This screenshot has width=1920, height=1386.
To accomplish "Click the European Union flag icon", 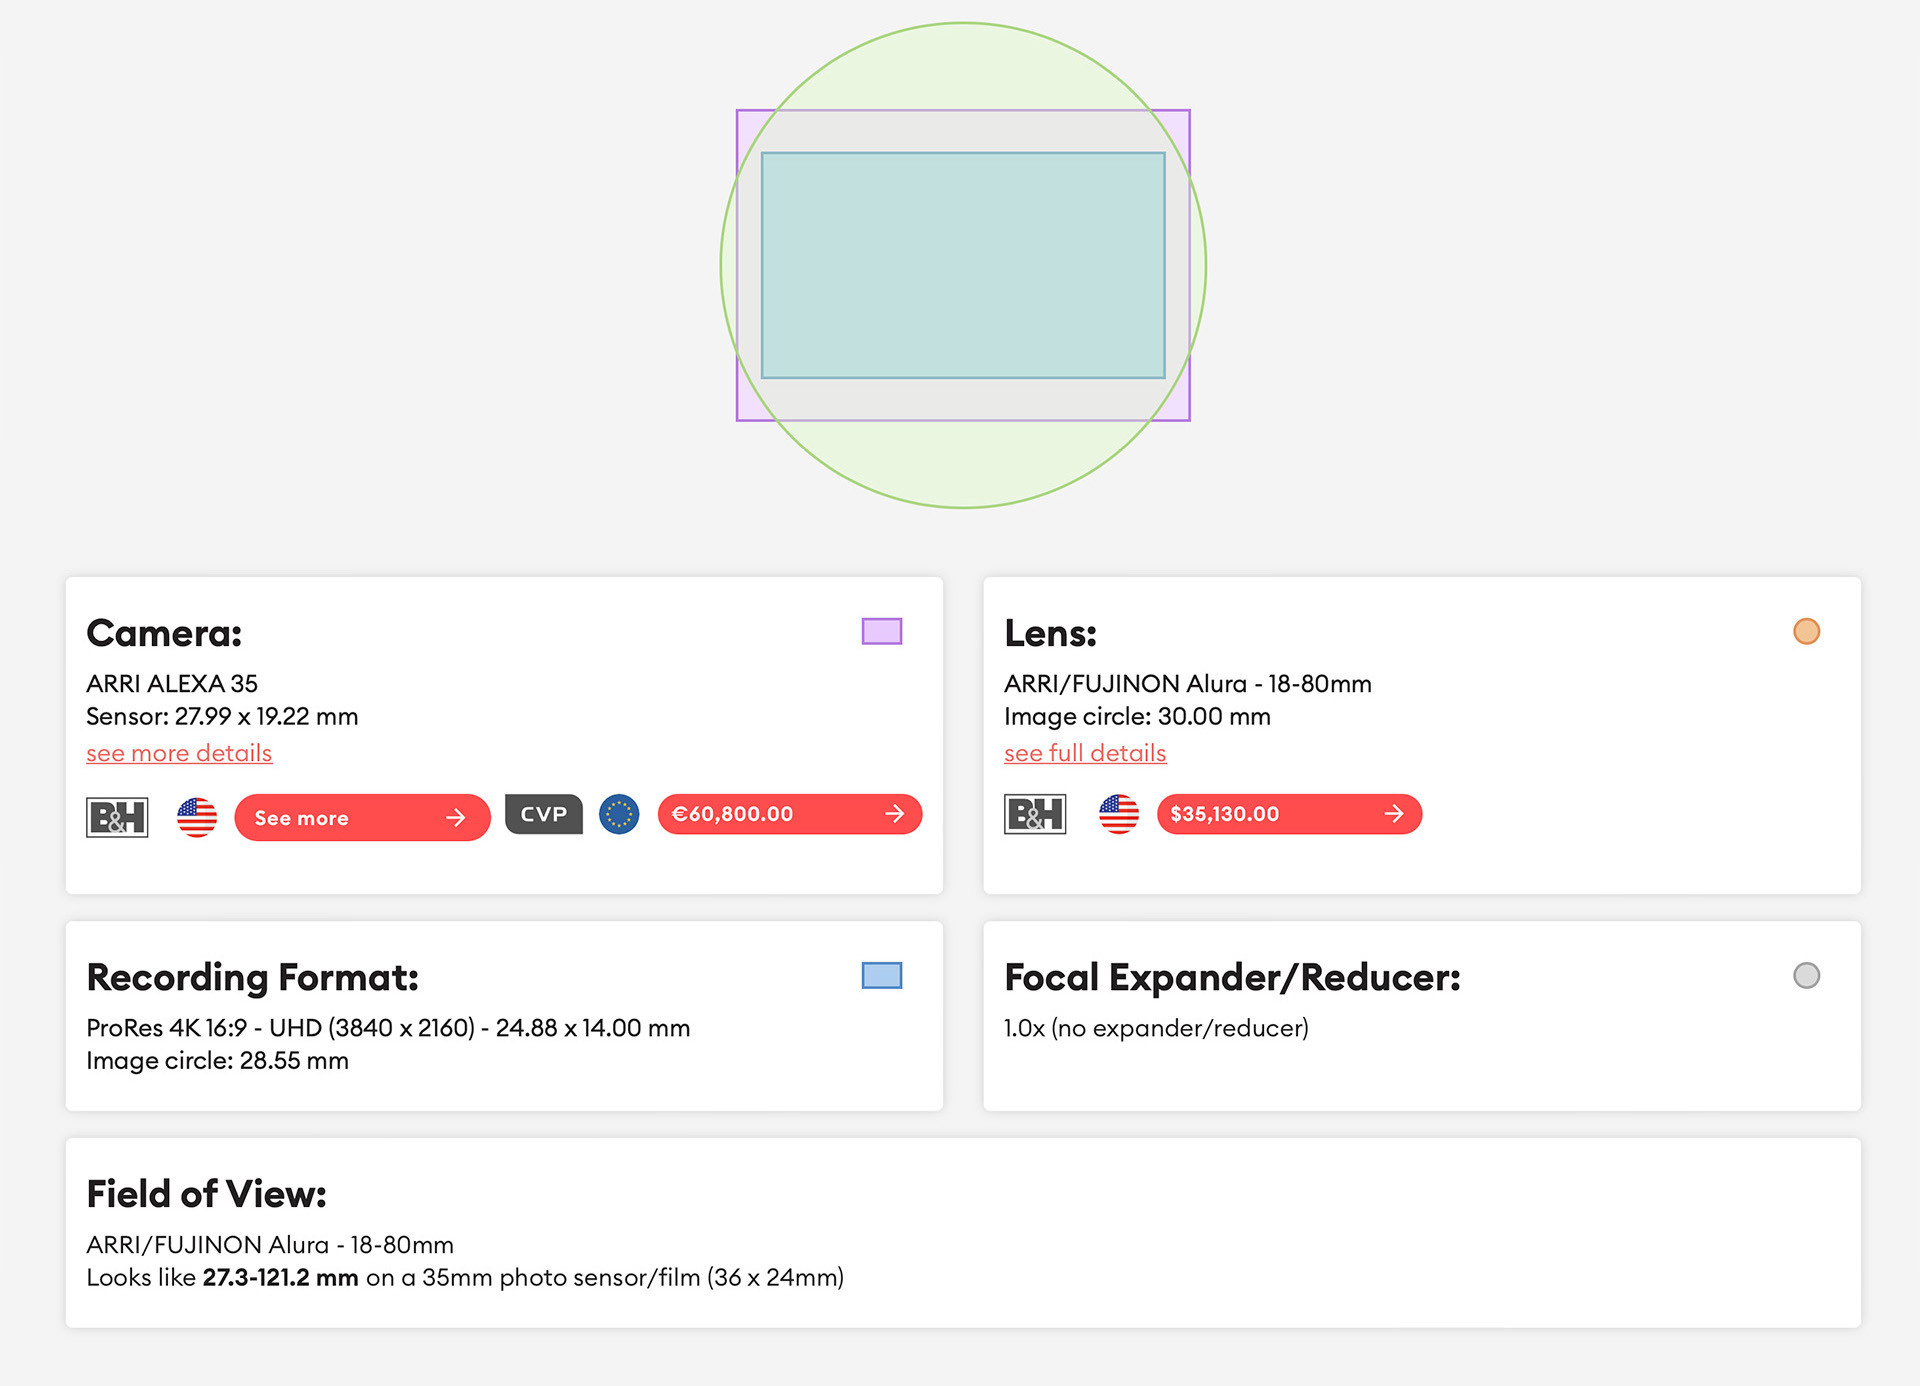I will pyautogui.click(x=619, y=814).
